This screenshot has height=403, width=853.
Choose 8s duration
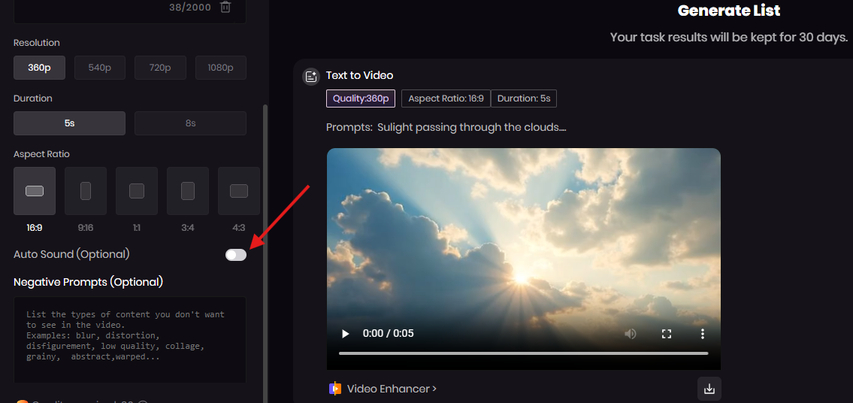pyautogui.click(x=190, y=123)
